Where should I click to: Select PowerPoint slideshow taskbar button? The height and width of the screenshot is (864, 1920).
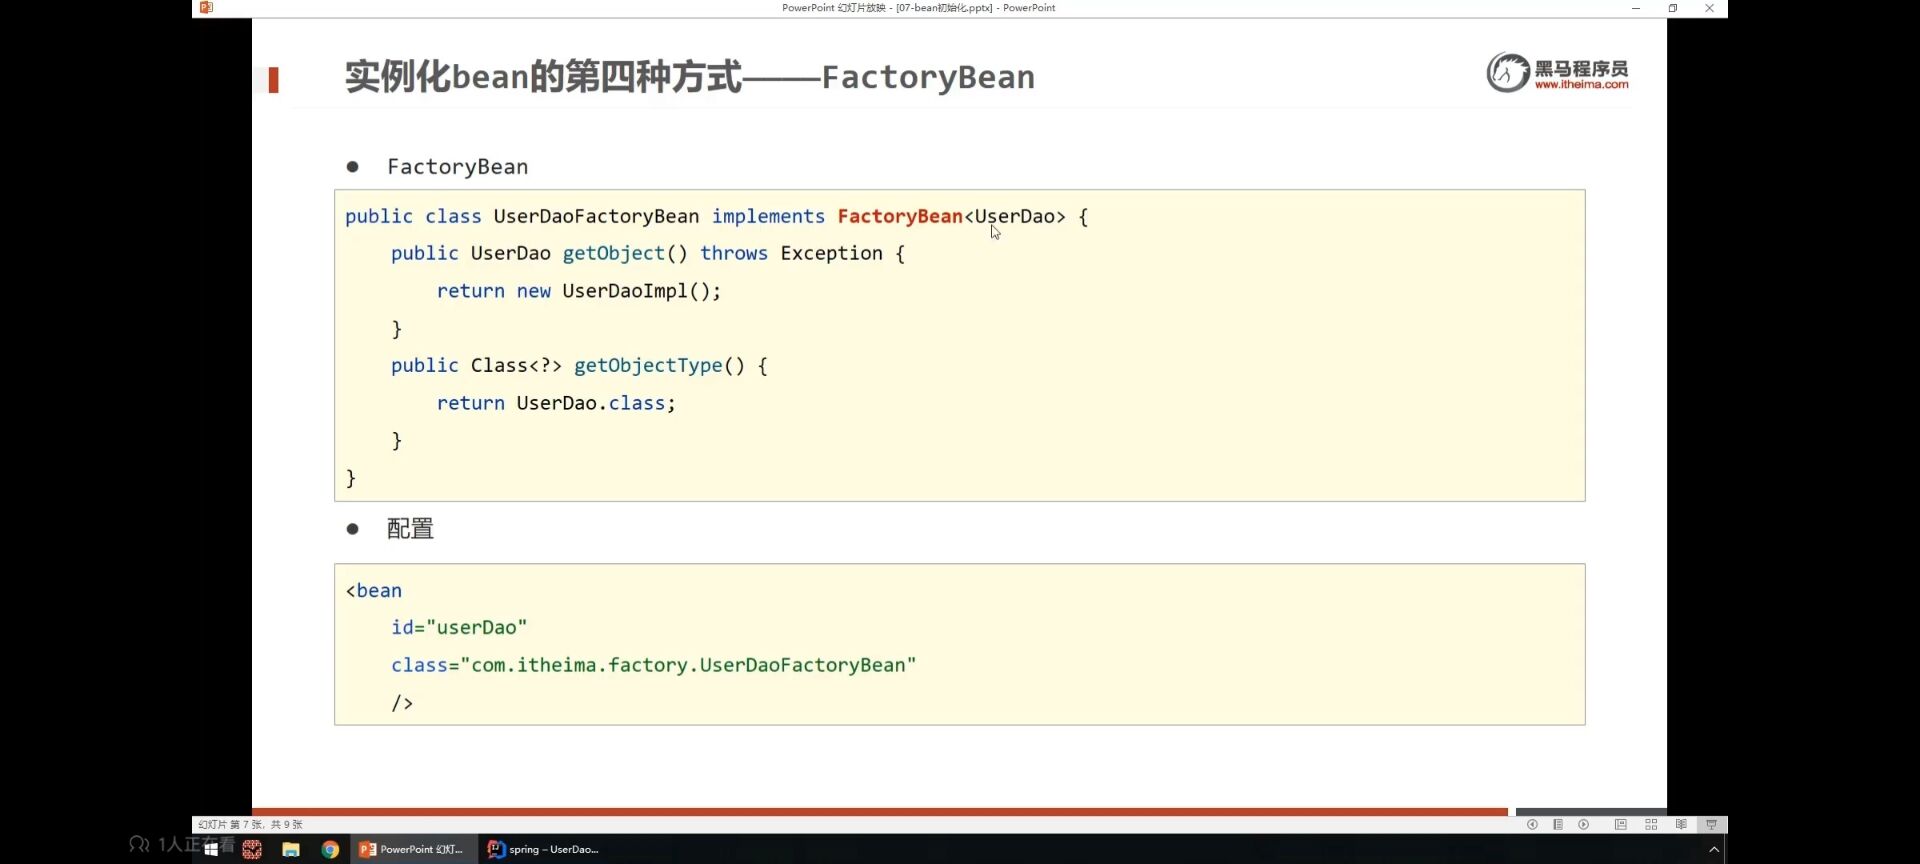413,849
